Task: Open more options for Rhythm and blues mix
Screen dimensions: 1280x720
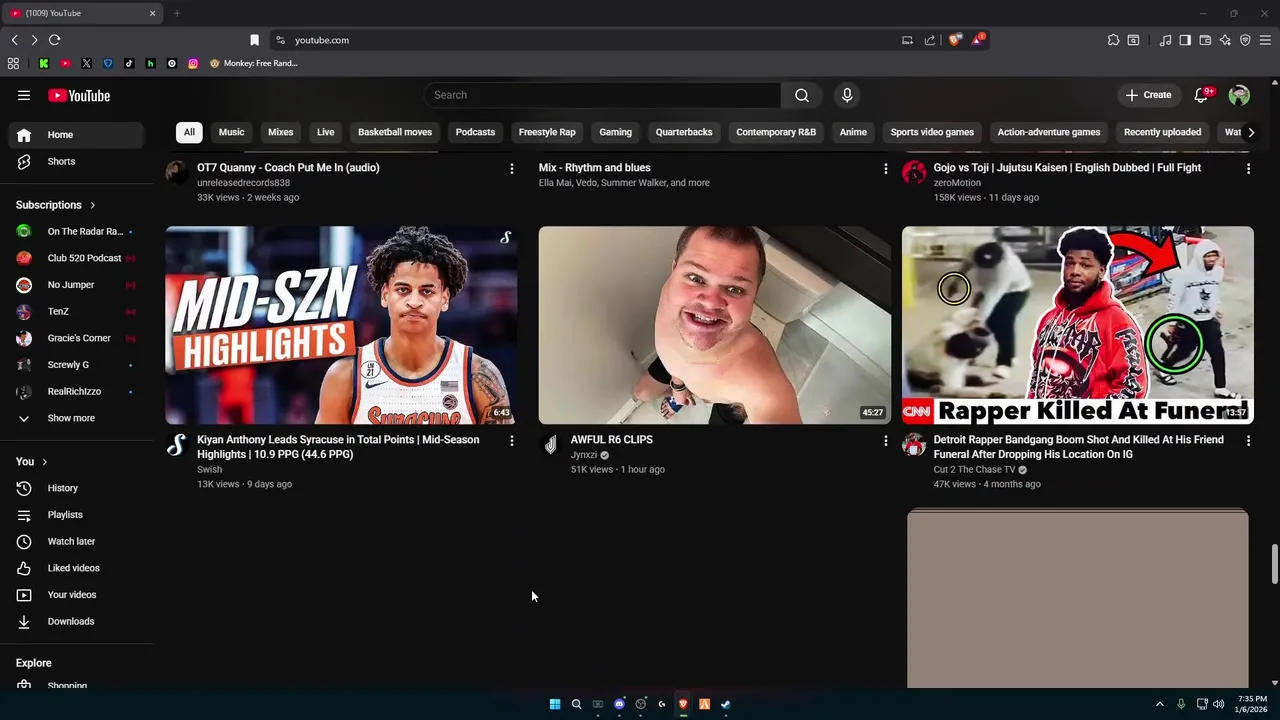Action: tap(885, 169)
